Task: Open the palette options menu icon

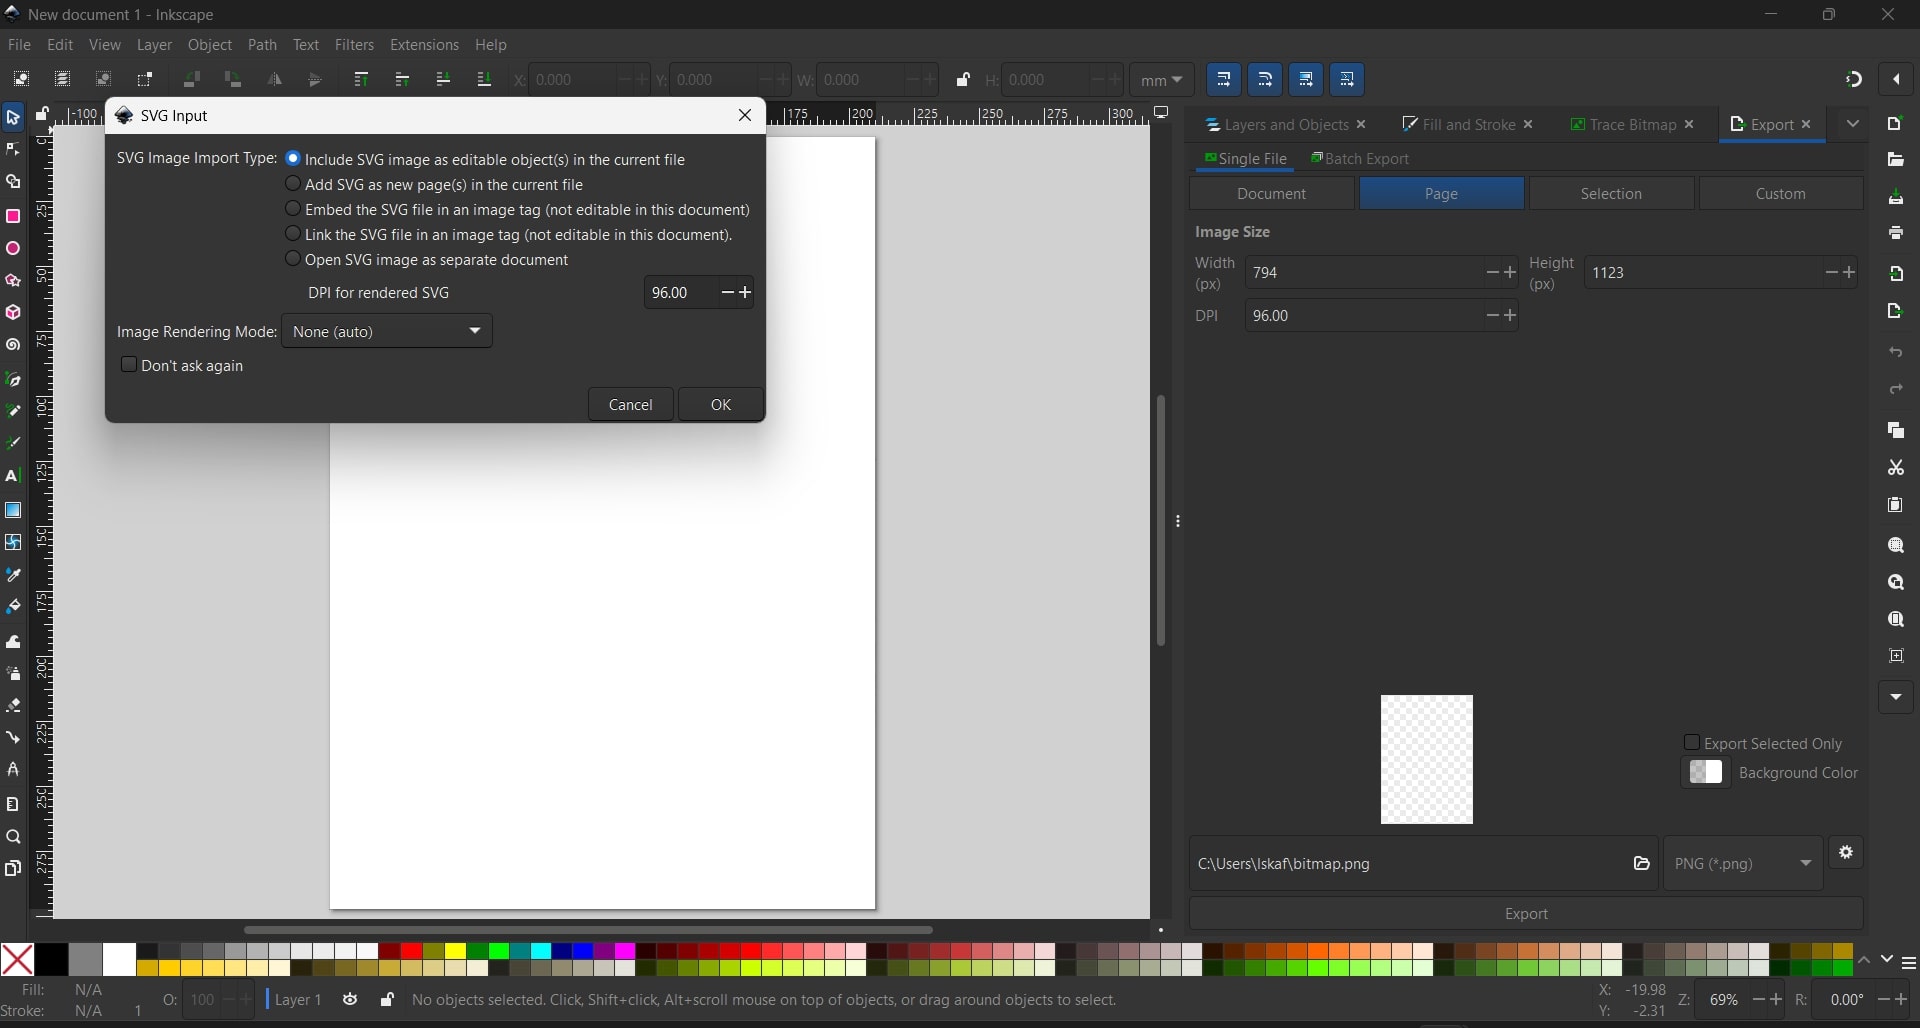Action: (x=1908, y=963)
